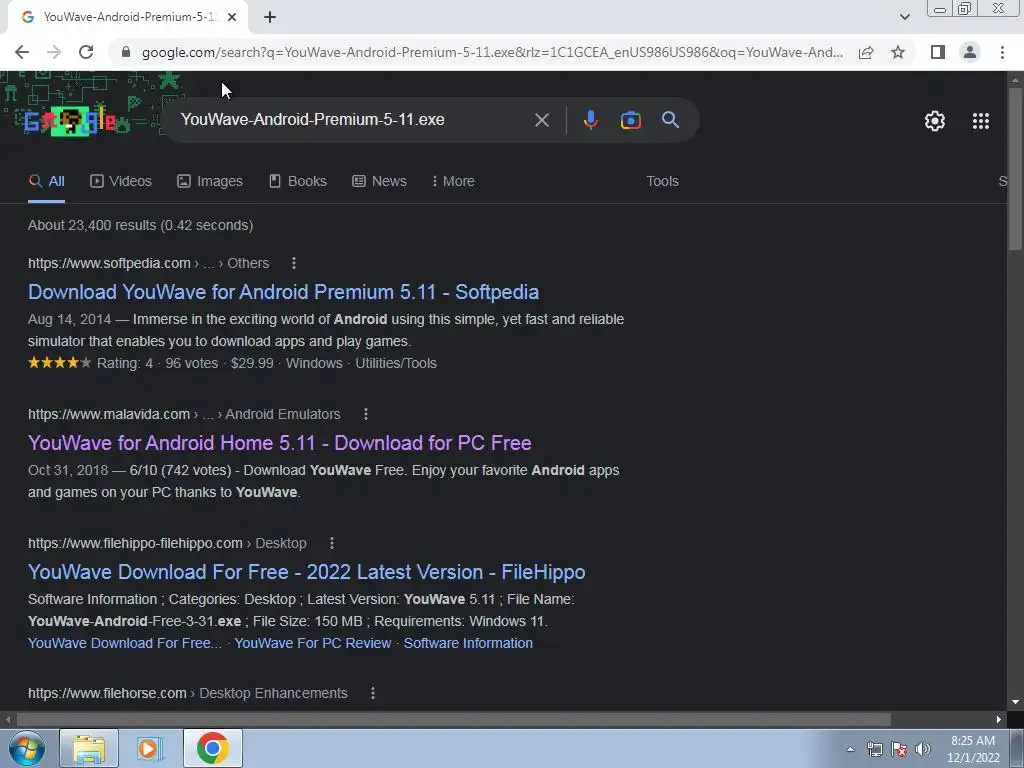Open Action Center flag icon
This screenshot has width=1024, height=768.
click(899, 749)
